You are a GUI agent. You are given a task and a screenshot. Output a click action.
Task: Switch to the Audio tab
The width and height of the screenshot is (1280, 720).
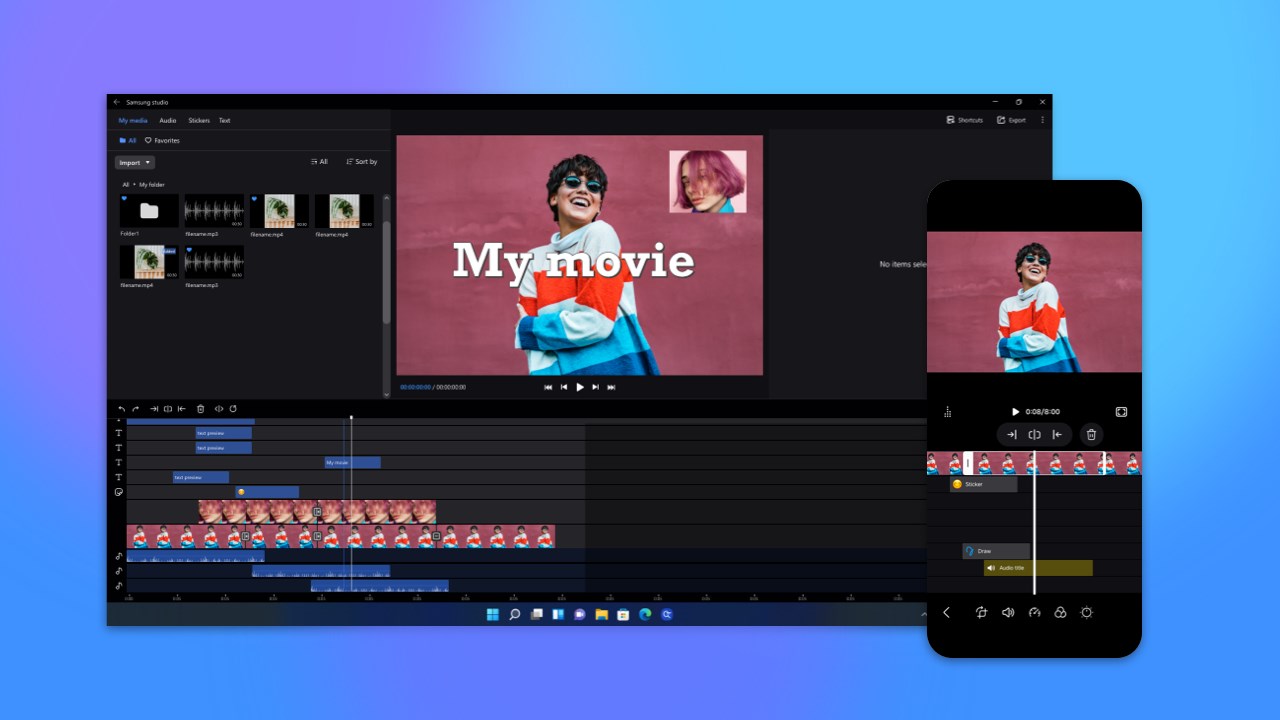167,120
